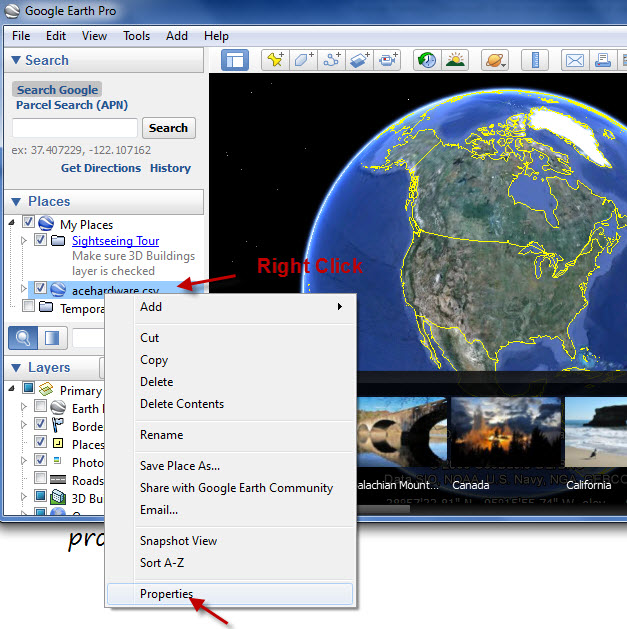Viewport: 627px width, 629px height.
Task: Uncheck the acehardware.csv checkbox
Action: click(40, 287)
